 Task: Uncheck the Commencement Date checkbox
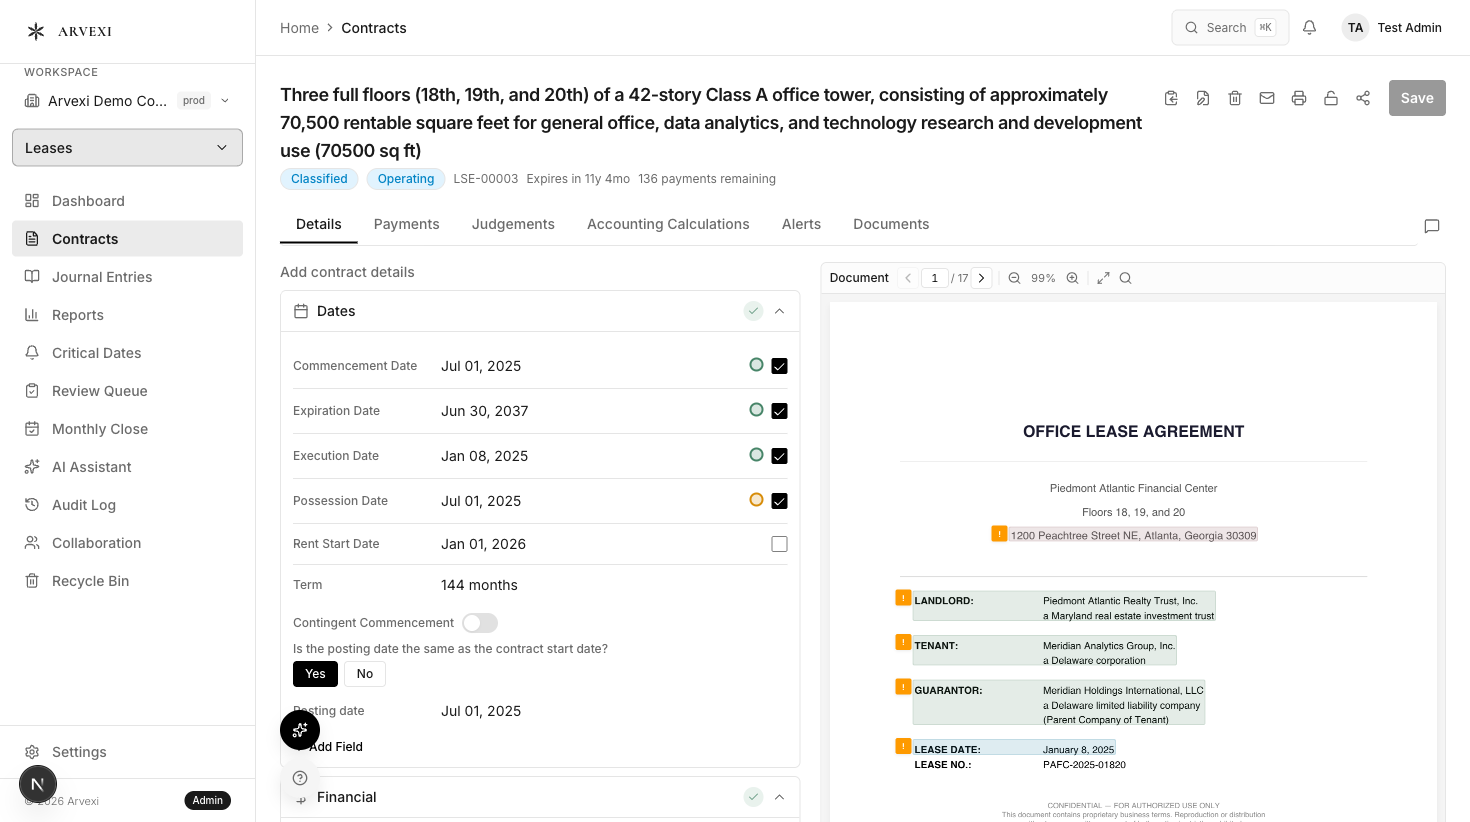[x=779, y=366]
